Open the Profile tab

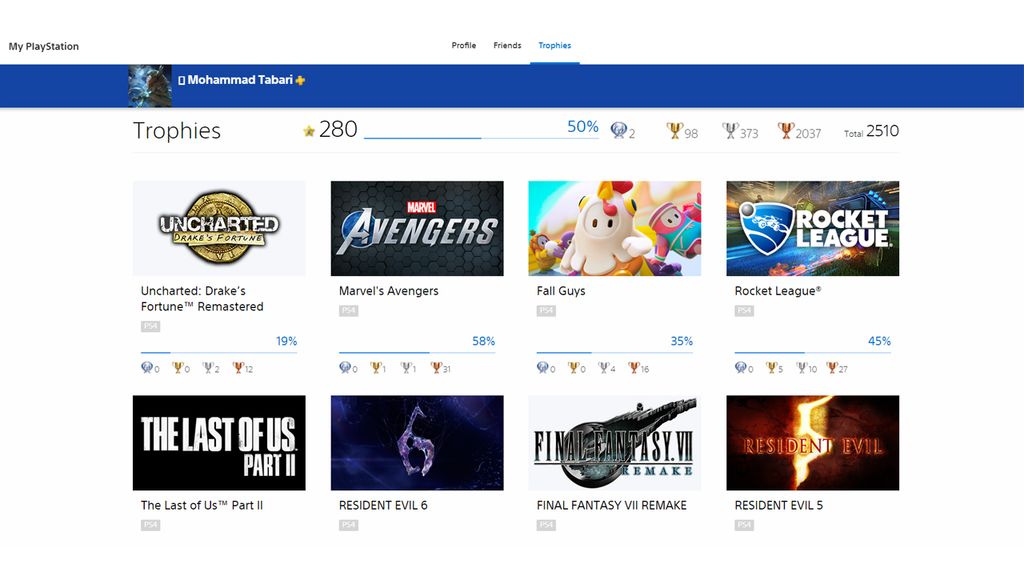[x=463, y=45]
